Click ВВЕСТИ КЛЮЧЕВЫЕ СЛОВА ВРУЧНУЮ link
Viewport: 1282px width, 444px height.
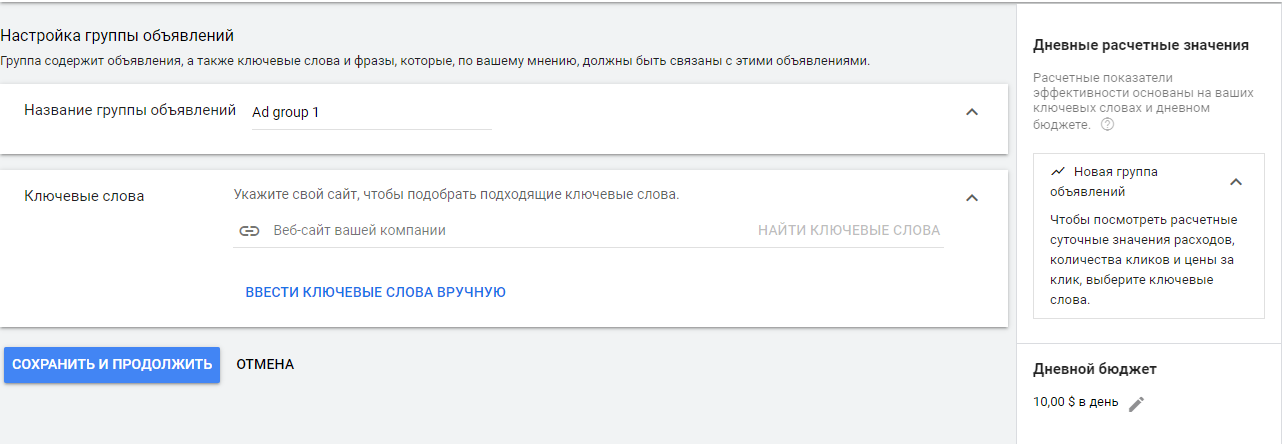[x=376, y=292]
